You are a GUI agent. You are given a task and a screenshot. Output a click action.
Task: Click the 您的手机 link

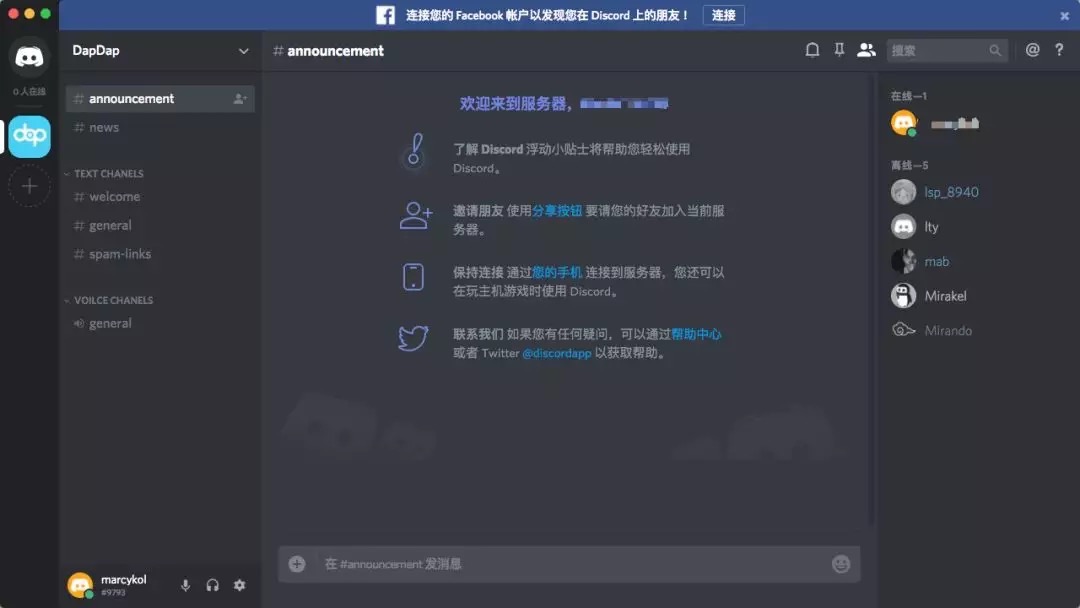point(557,273)
